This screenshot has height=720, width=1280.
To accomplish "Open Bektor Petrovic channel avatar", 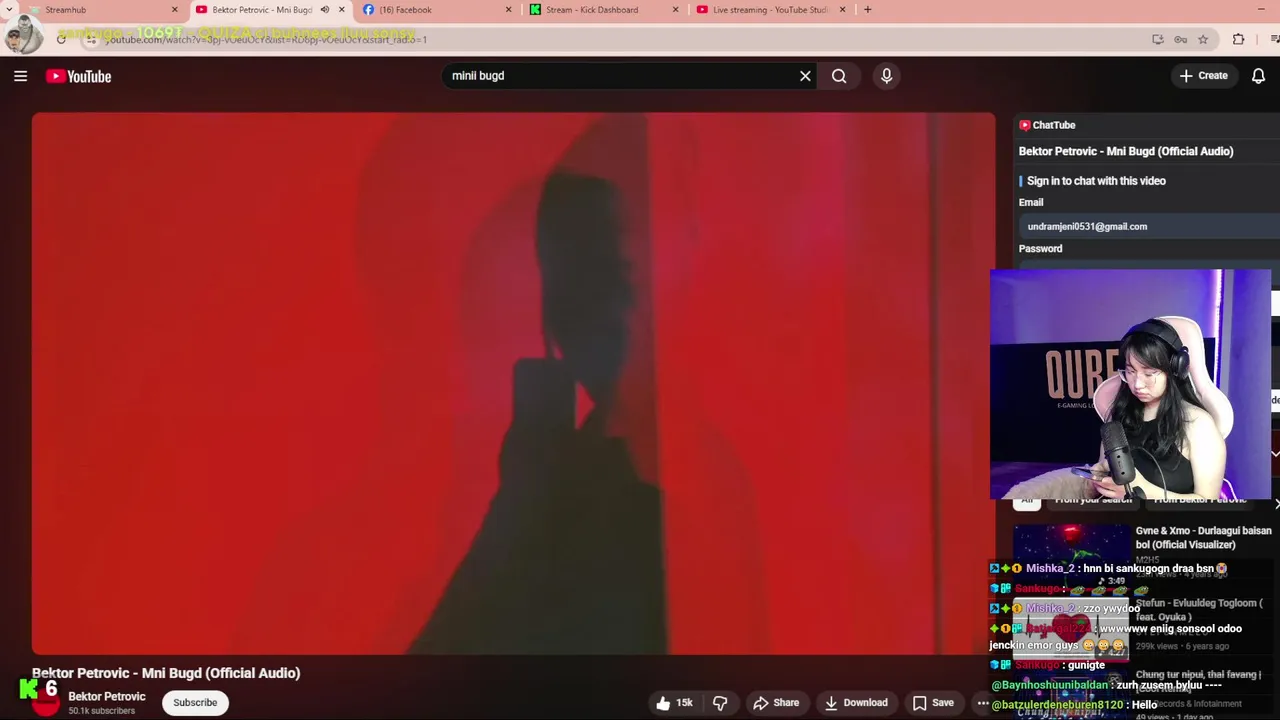I will pyautogui.click(x=46, y=703).
